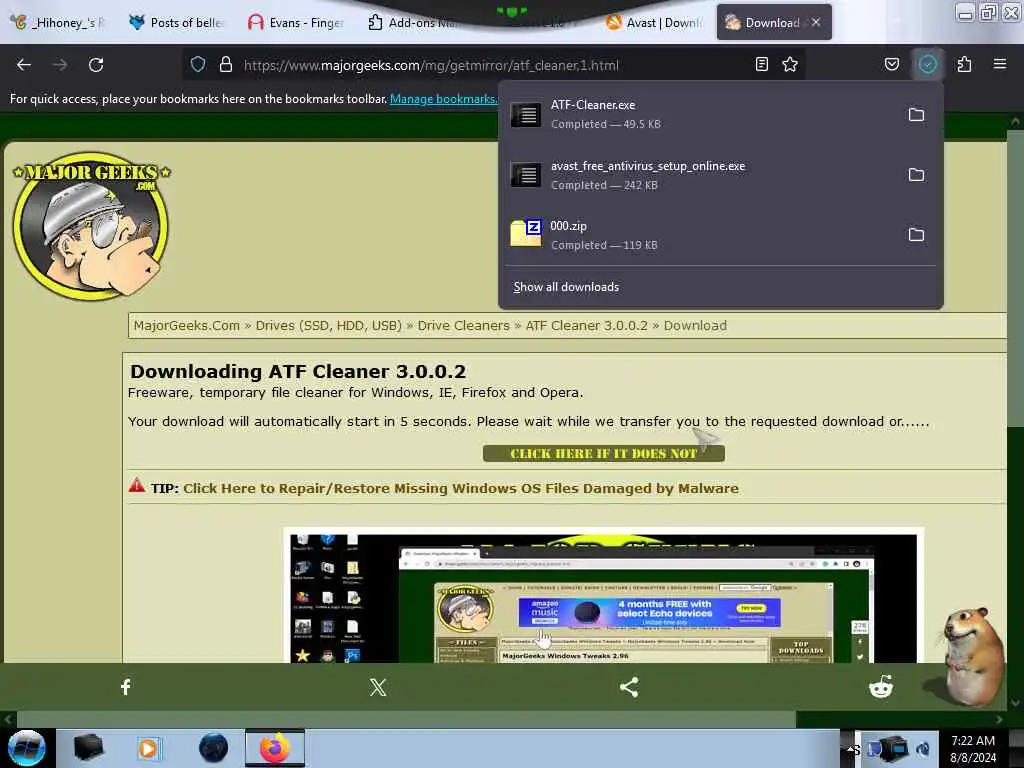Screen dimensions: 1024x768
Task: Click Show all downloads
Action: [x=566, y=287]
